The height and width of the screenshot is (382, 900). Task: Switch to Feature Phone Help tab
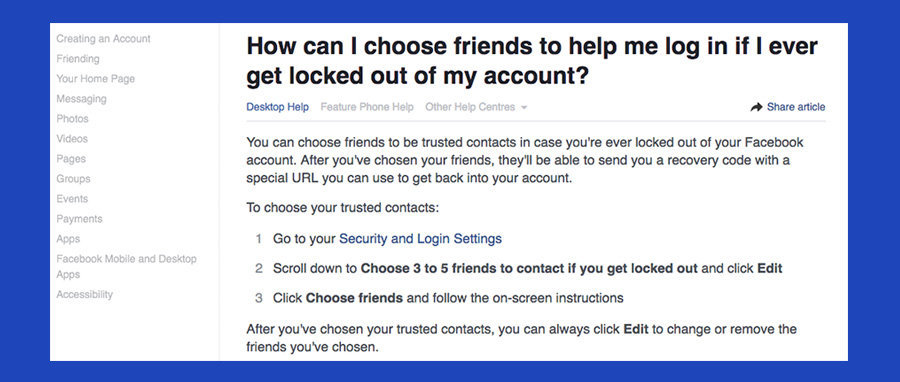[x=367, y=107]
